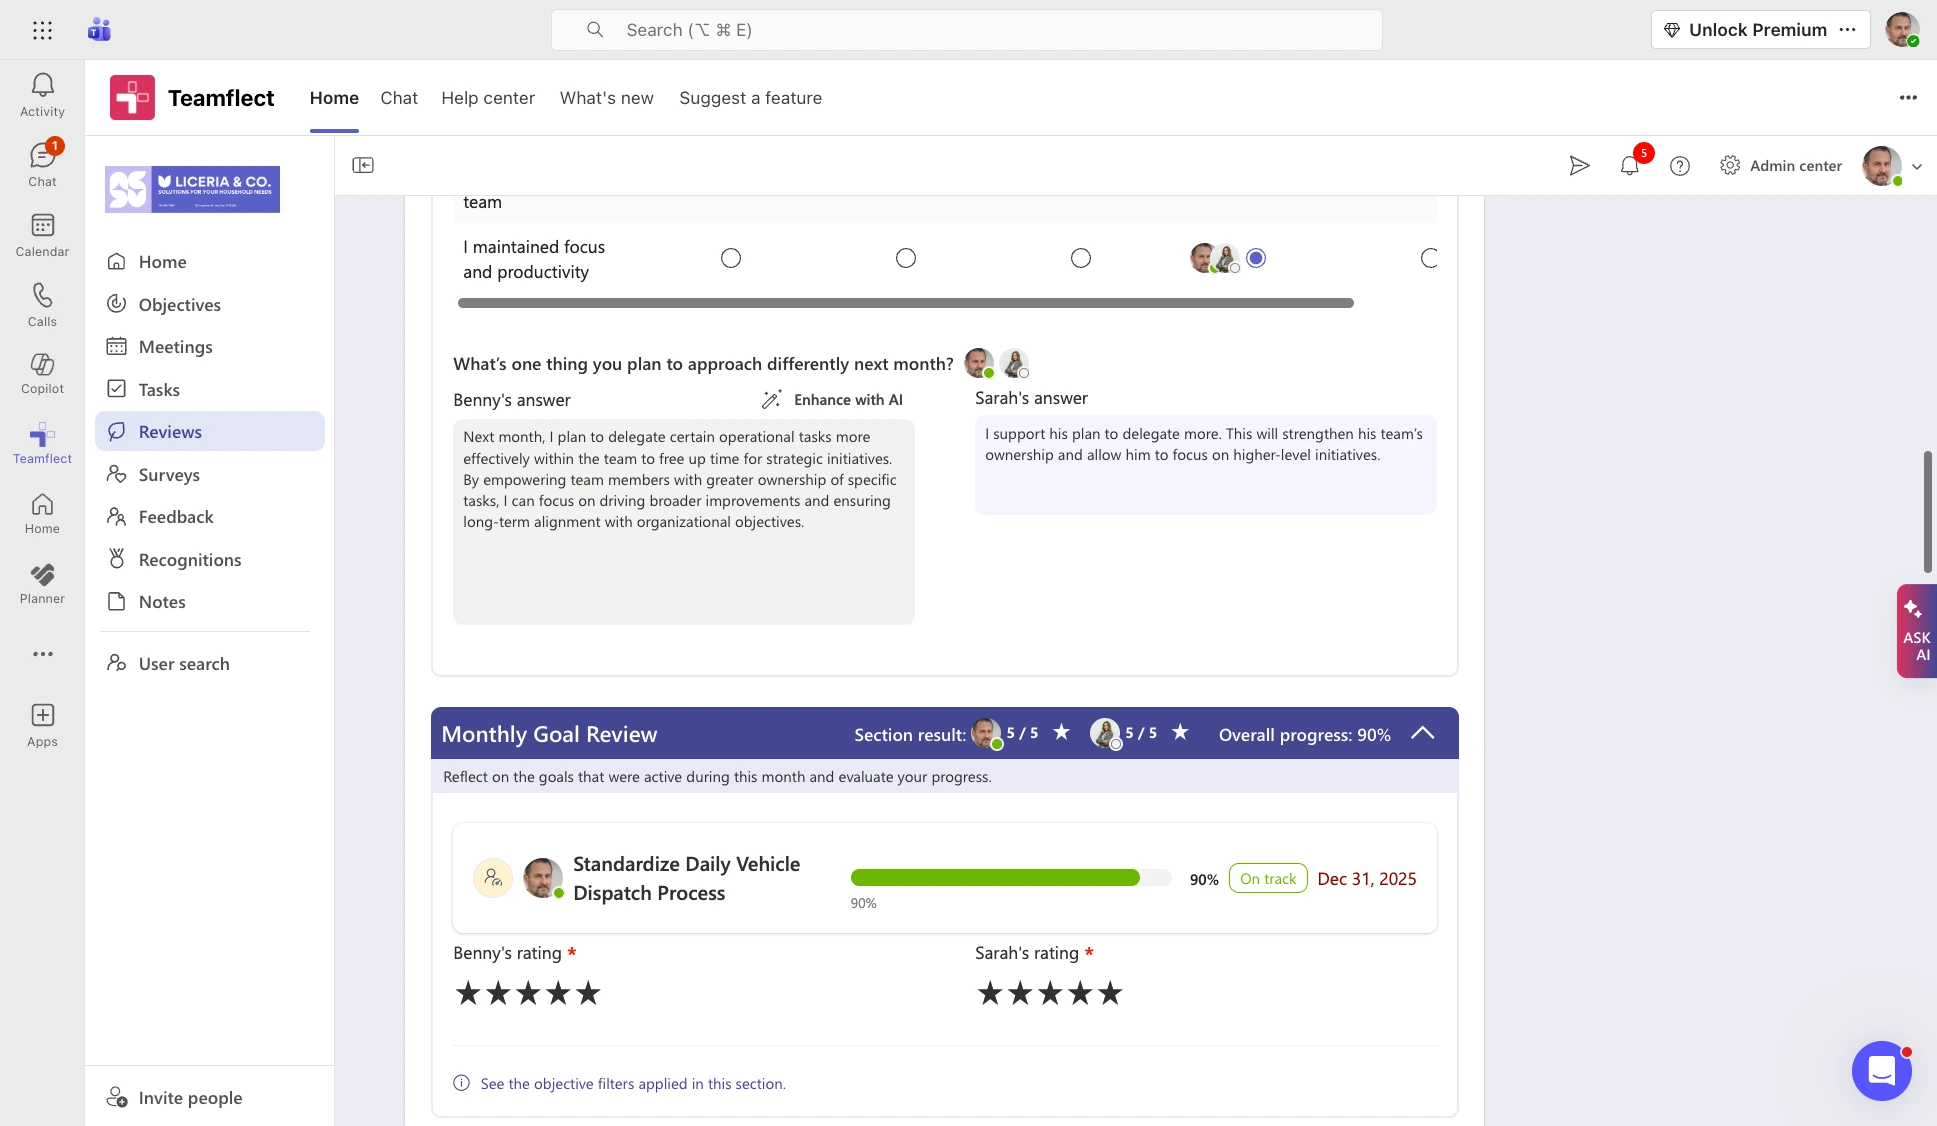The height and width of the screenshot is (1126, 1937).
Task: Select the rightmost radio option in the row
Action: [x=1430, y=257]
